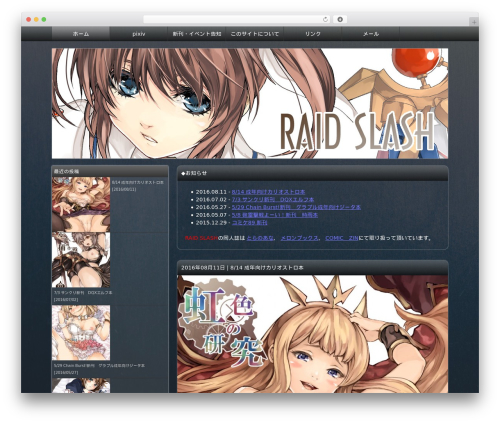Minimize the window with yellow button
This screenshot has width=500, height=423.
coord(36,19)
